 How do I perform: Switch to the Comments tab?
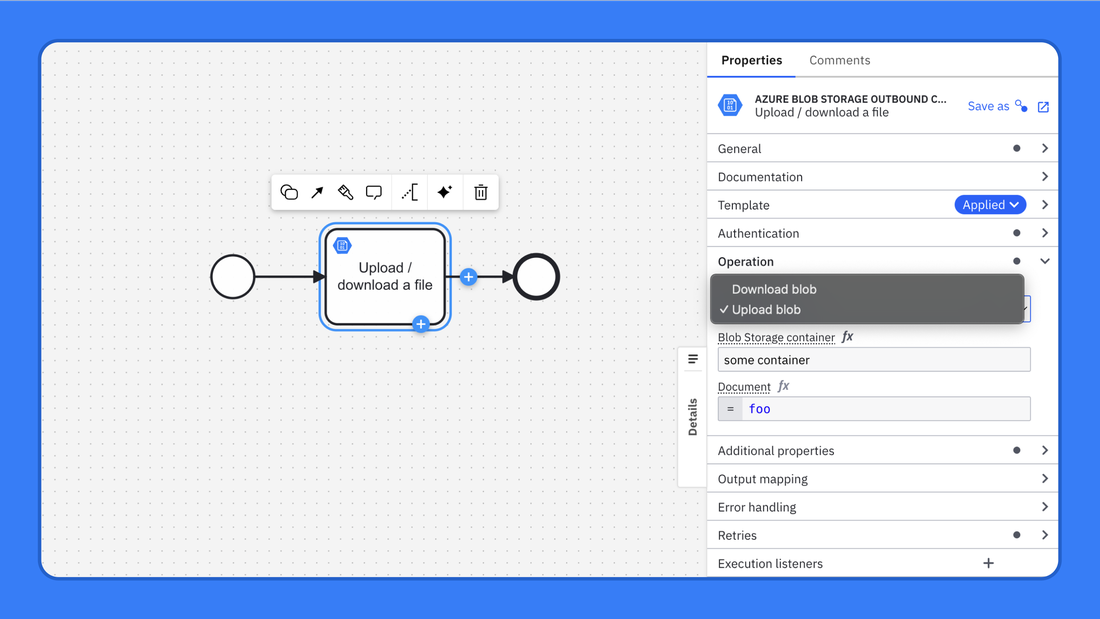point(839,60)
